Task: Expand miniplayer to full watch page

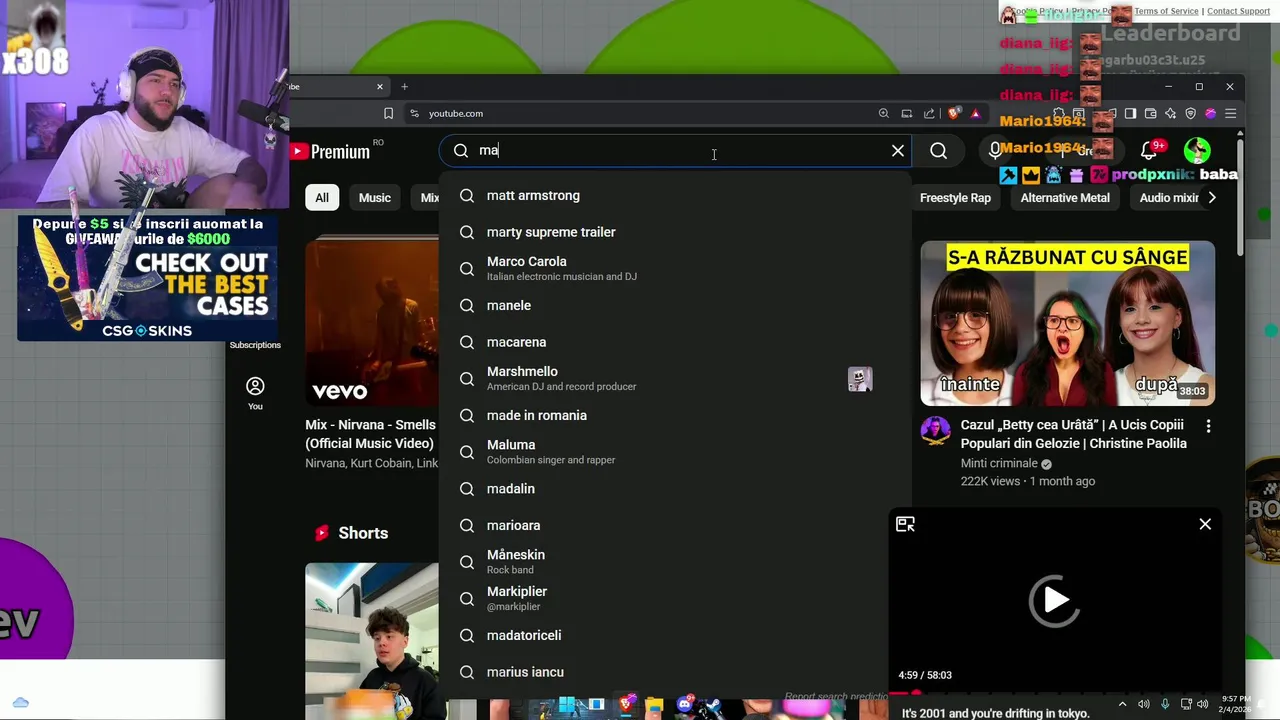Action: [x=905, y=524]
